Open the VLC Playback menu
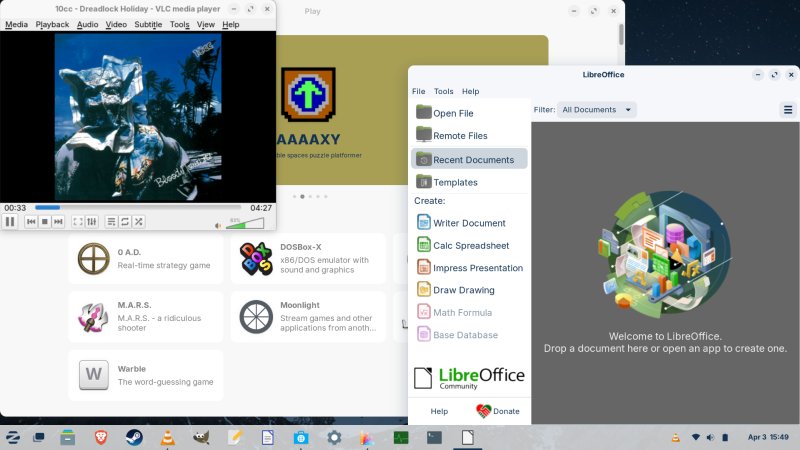This screenshot has width=800, height=450. (52, 24)
